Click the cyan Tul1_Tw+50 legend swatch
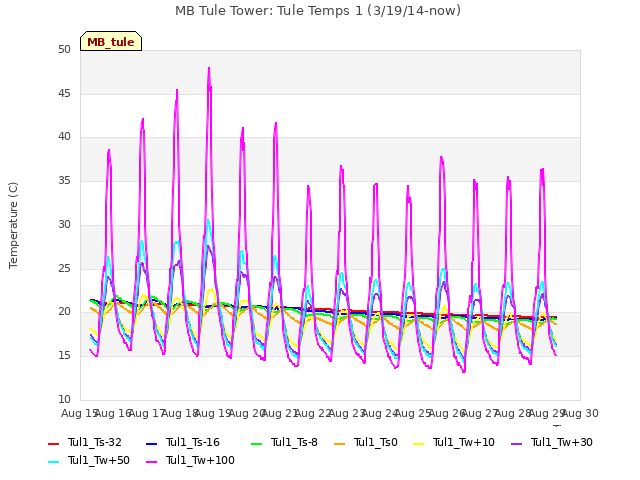This screenshot has width=640, height=480. pos(53,461)
